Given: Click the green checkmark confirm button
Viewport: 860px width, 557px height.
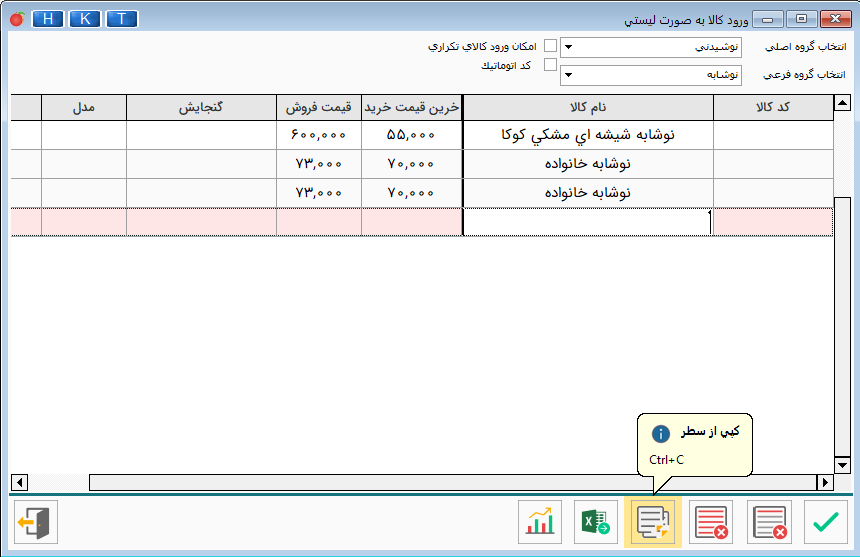Looking at the screenshot, I should point(825,522).
